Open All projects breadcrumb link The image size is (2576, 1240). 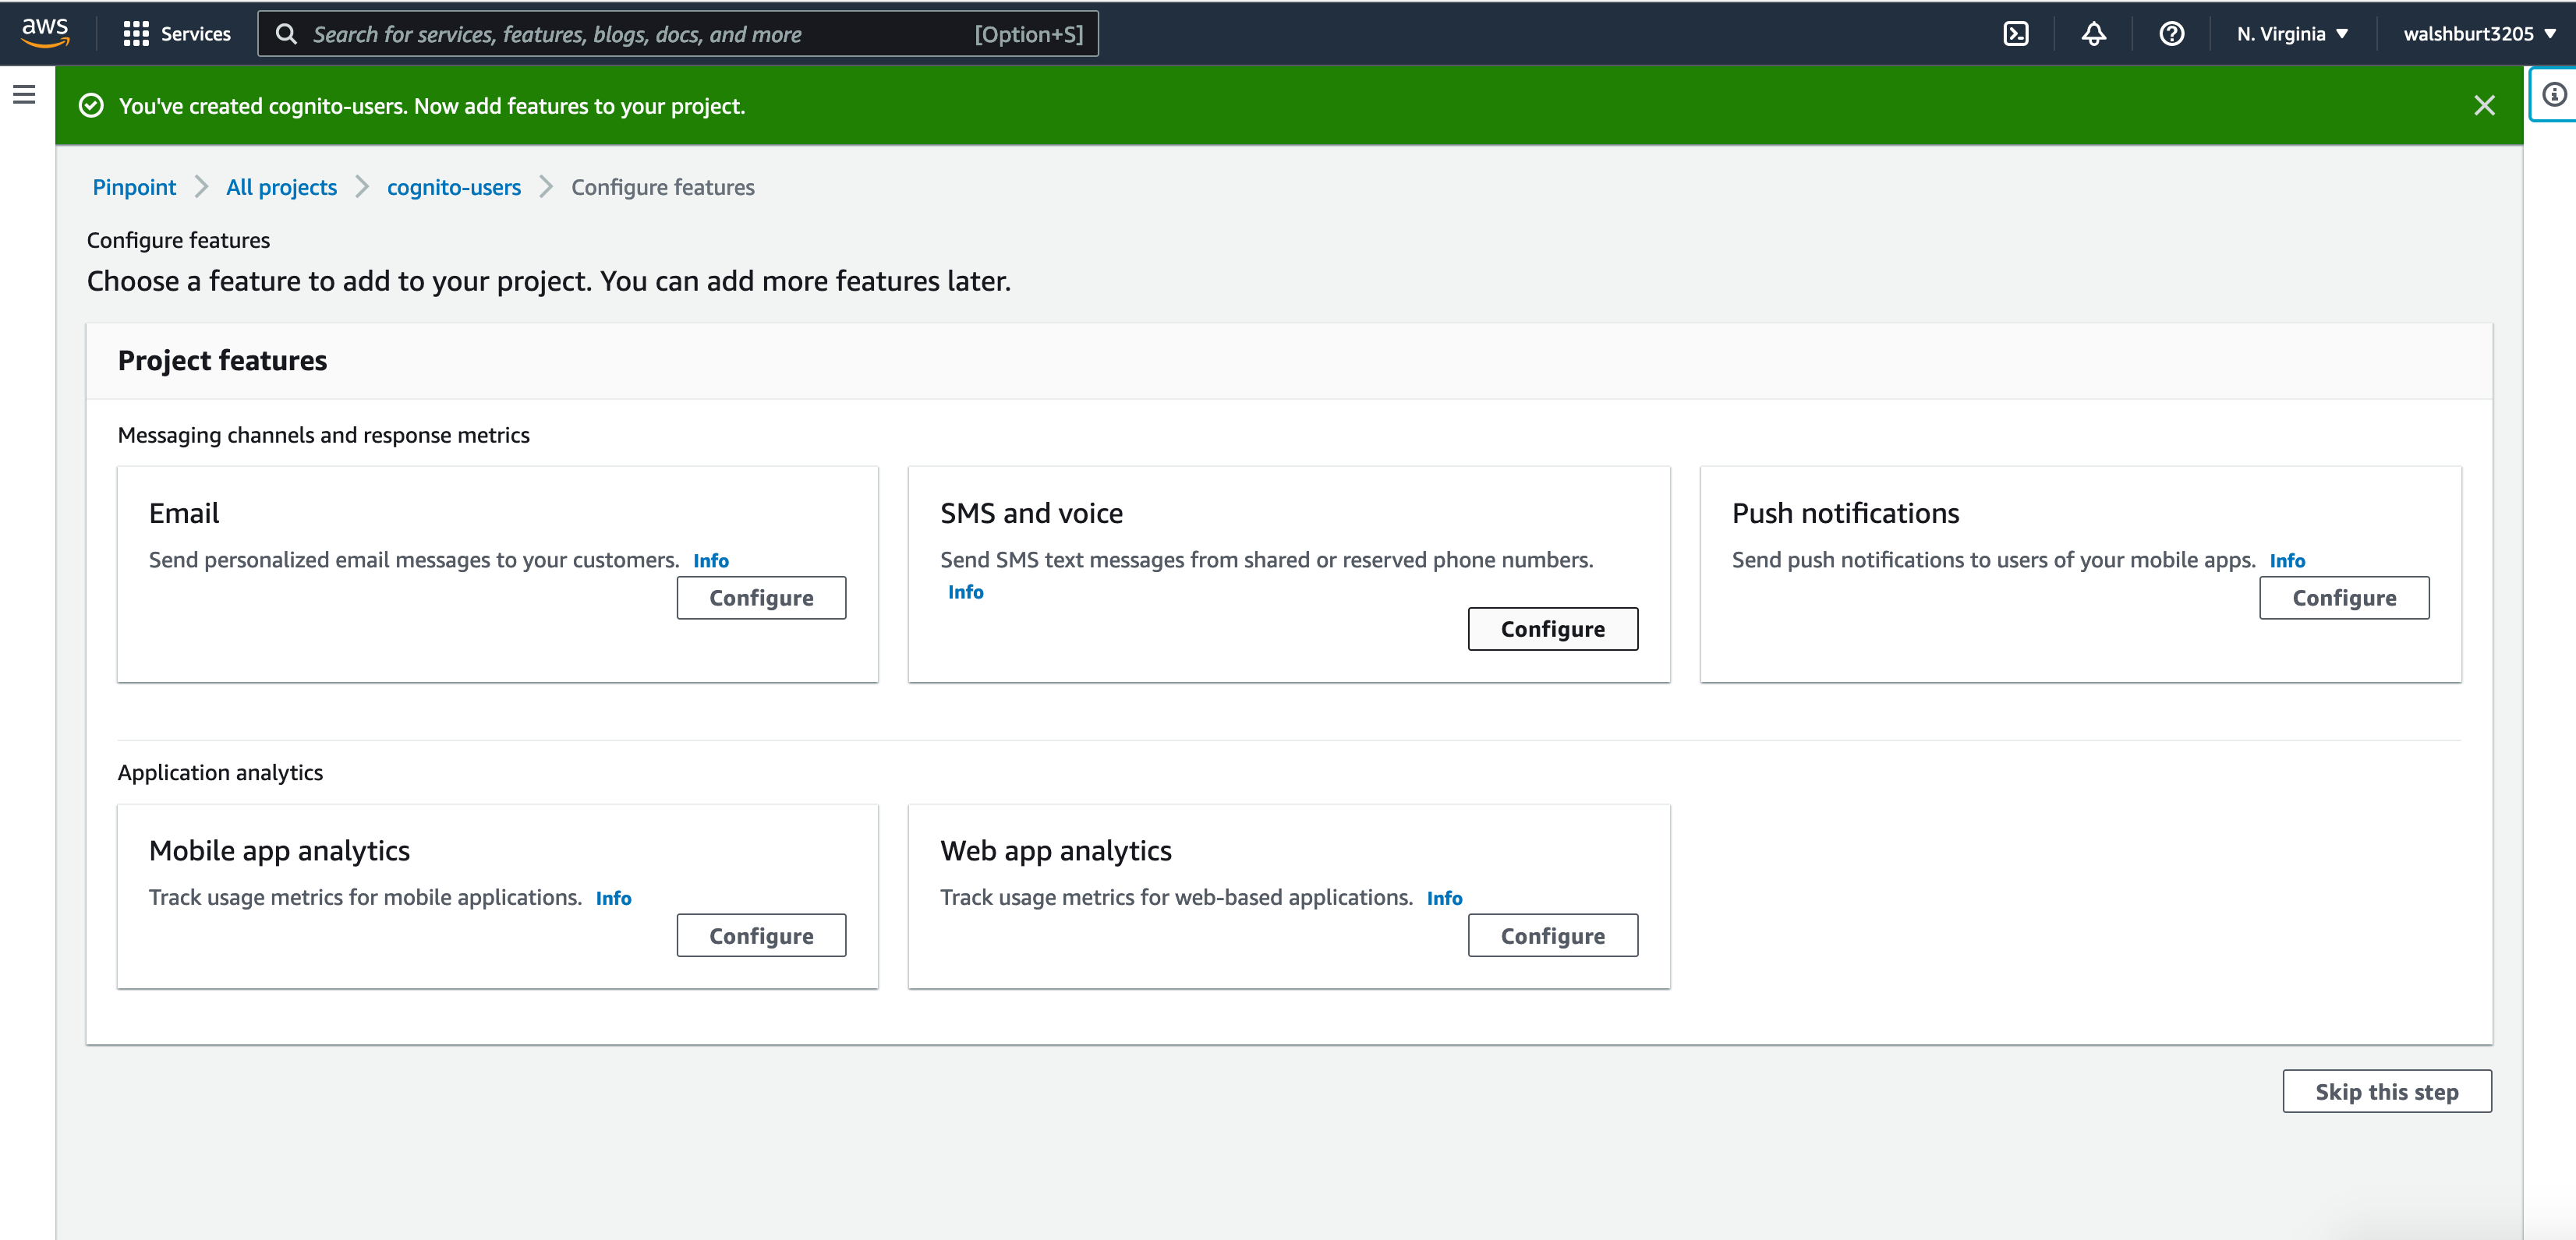coord(281,187)
